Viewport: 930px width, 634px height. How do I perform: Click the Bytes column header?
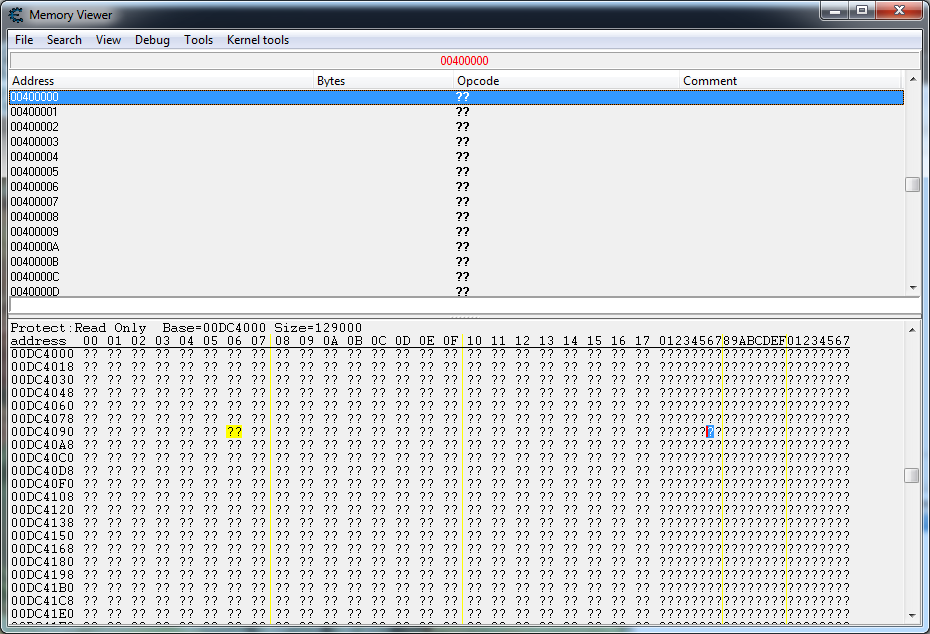(x=330, y=81)
